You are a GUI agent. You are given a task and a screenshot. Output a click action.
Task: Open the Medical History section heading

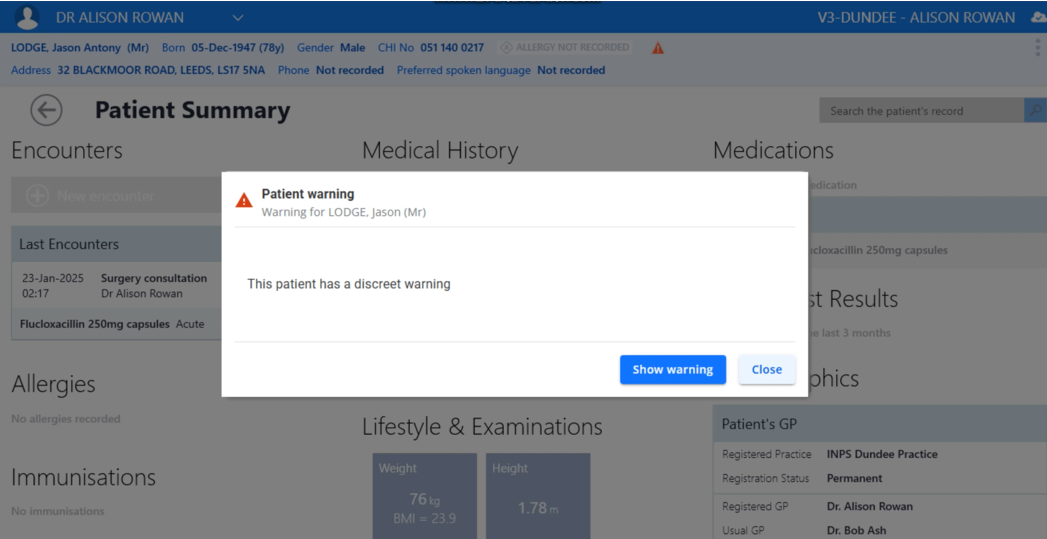coord(440,150)
